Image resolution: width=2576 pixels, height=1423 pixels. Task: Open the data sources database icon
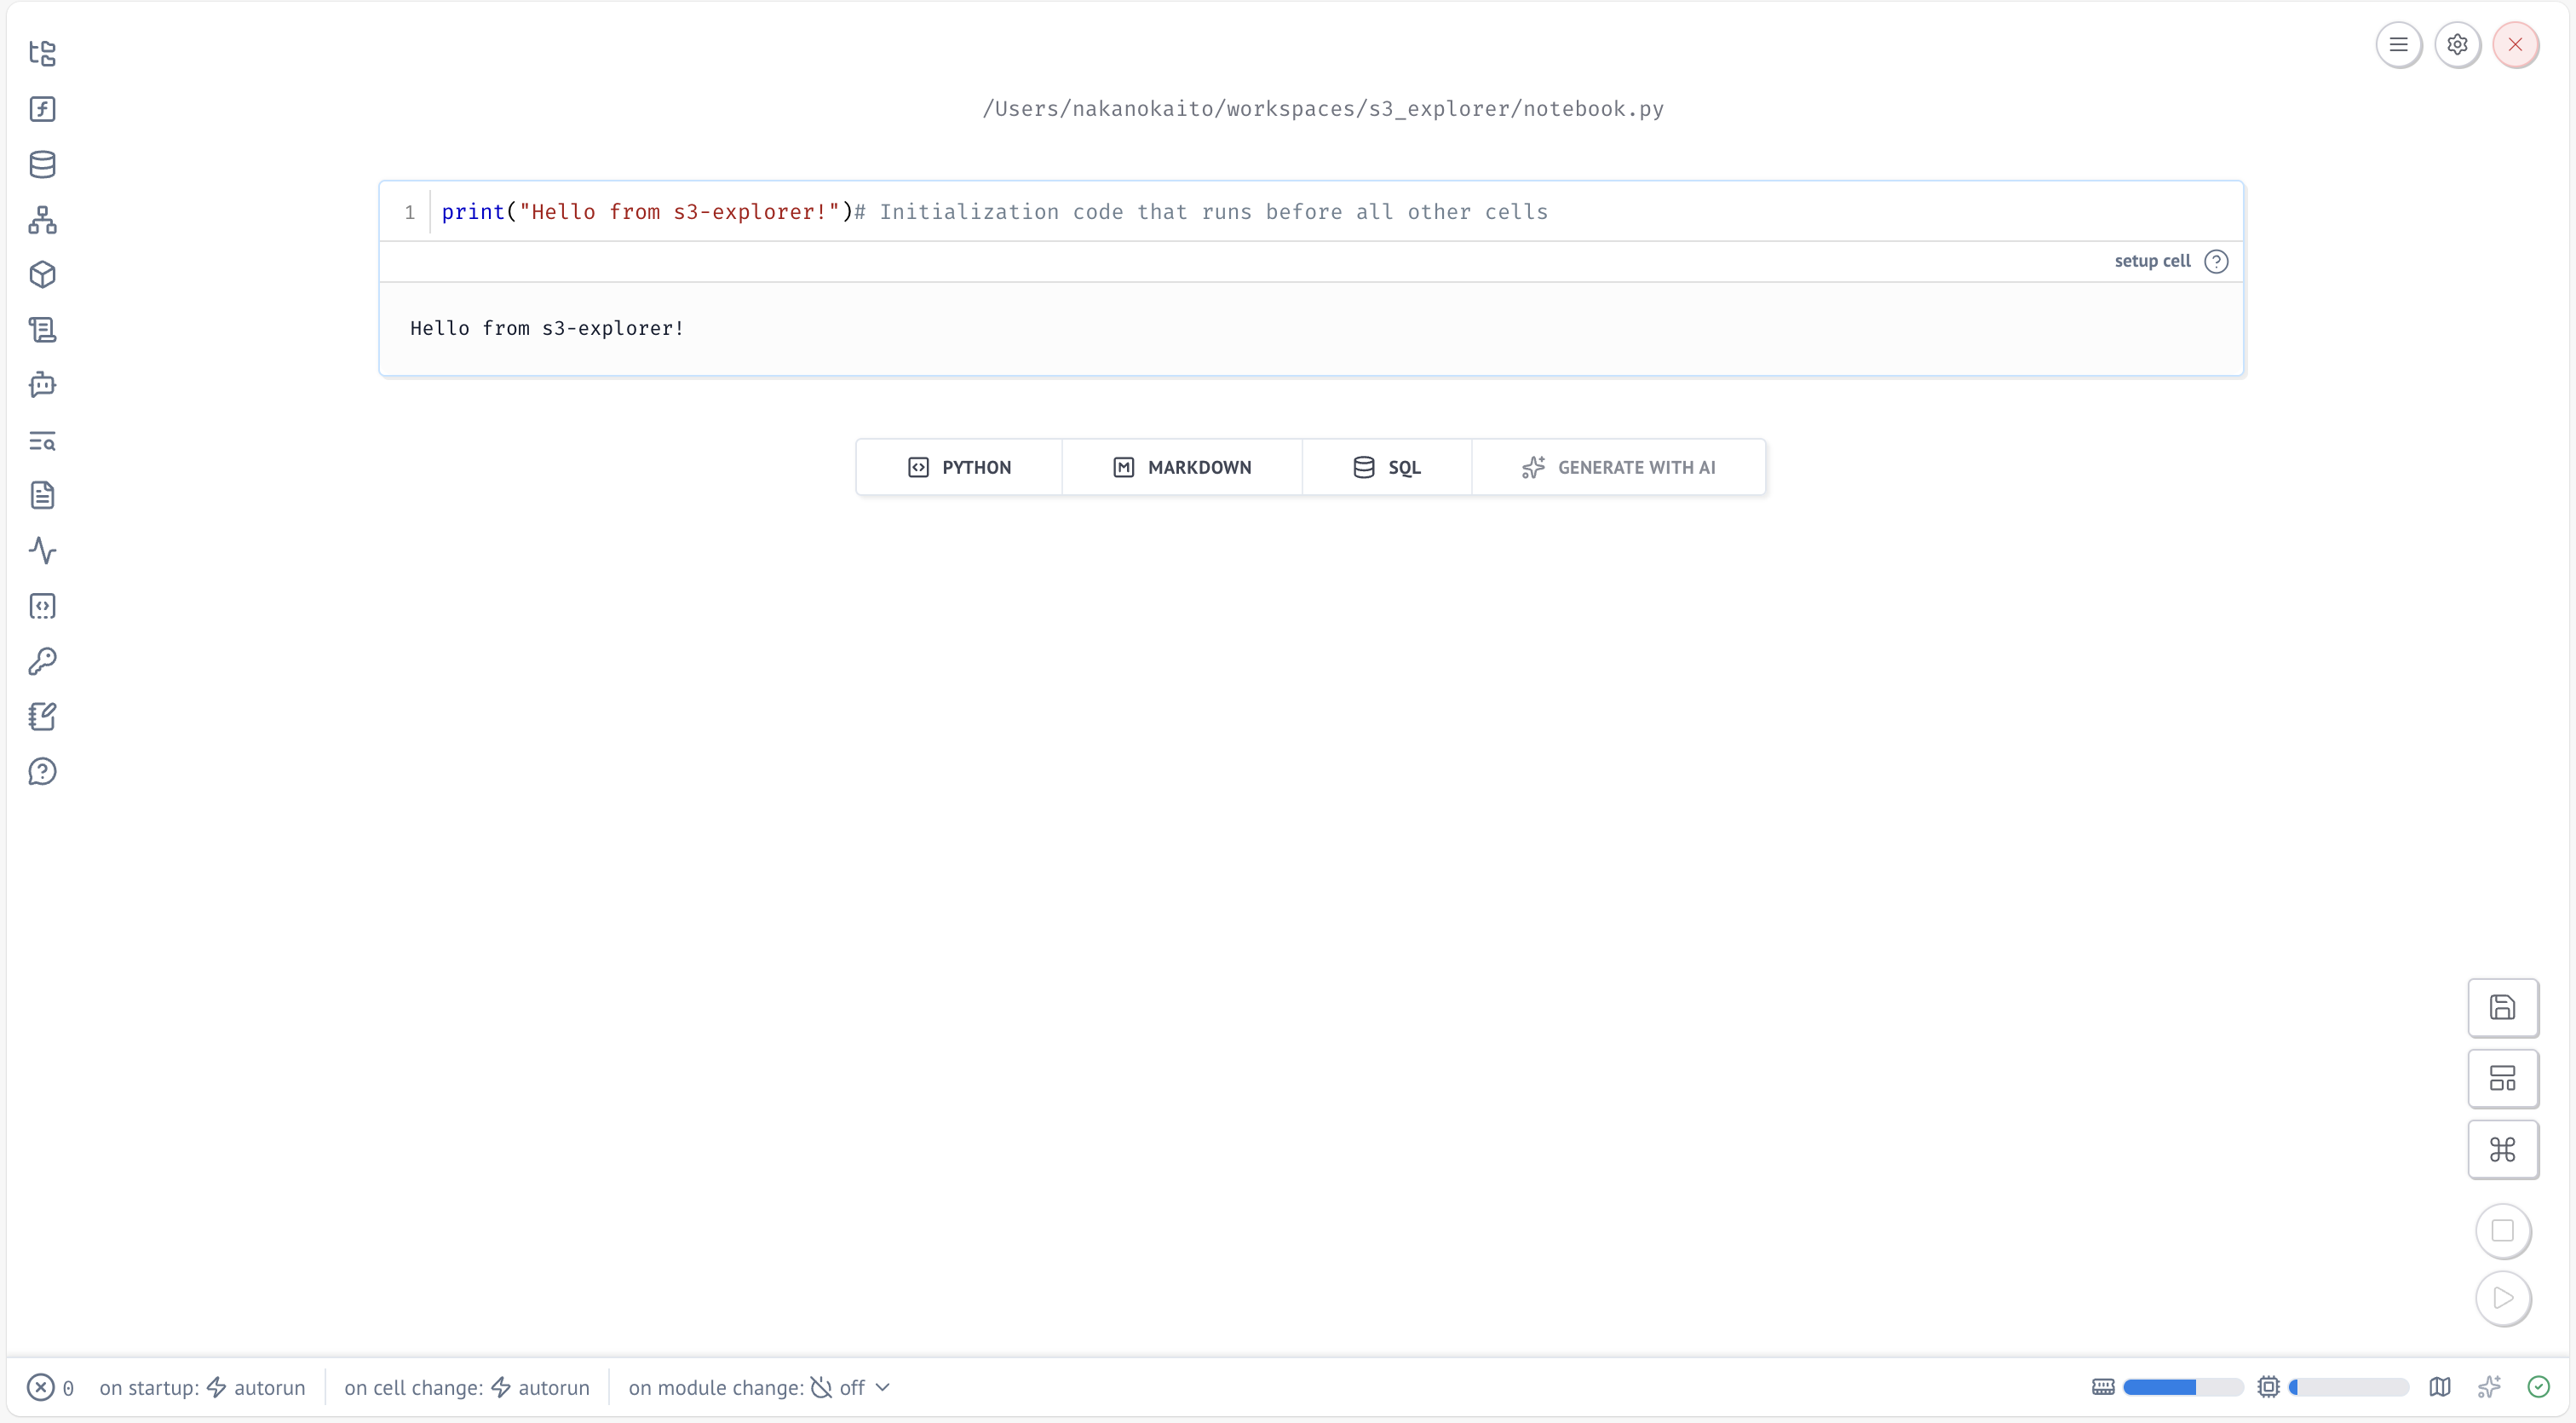point(42,164)
